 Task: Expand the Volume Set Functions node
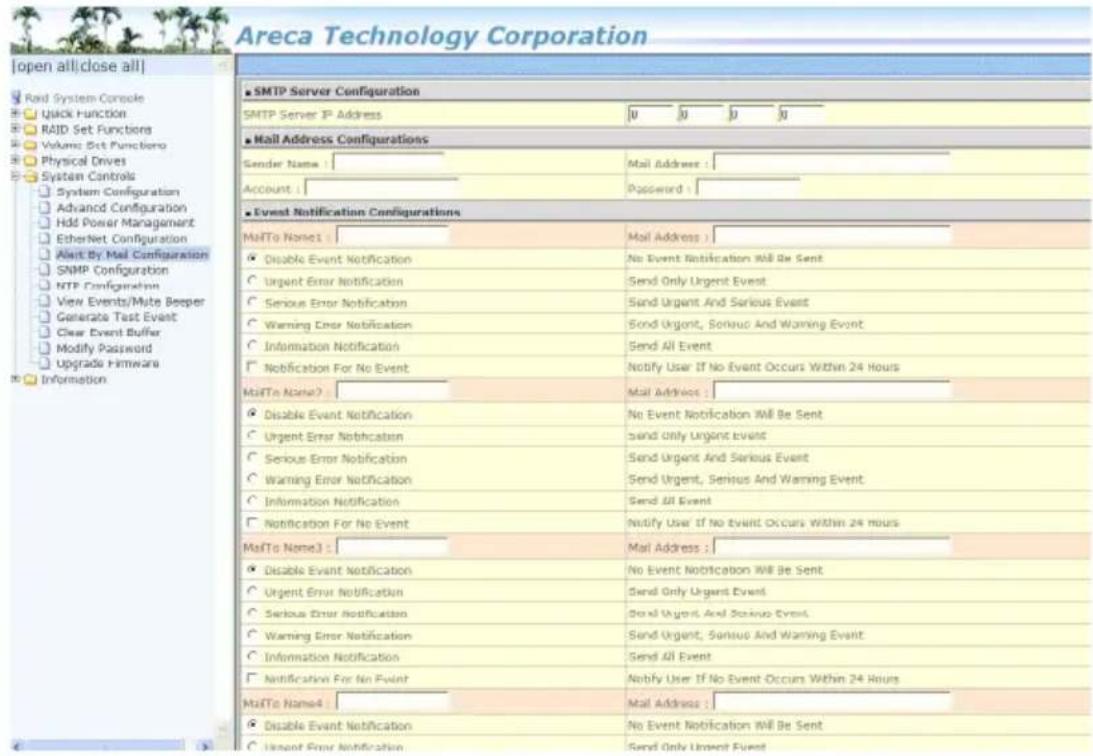point(15,144)
